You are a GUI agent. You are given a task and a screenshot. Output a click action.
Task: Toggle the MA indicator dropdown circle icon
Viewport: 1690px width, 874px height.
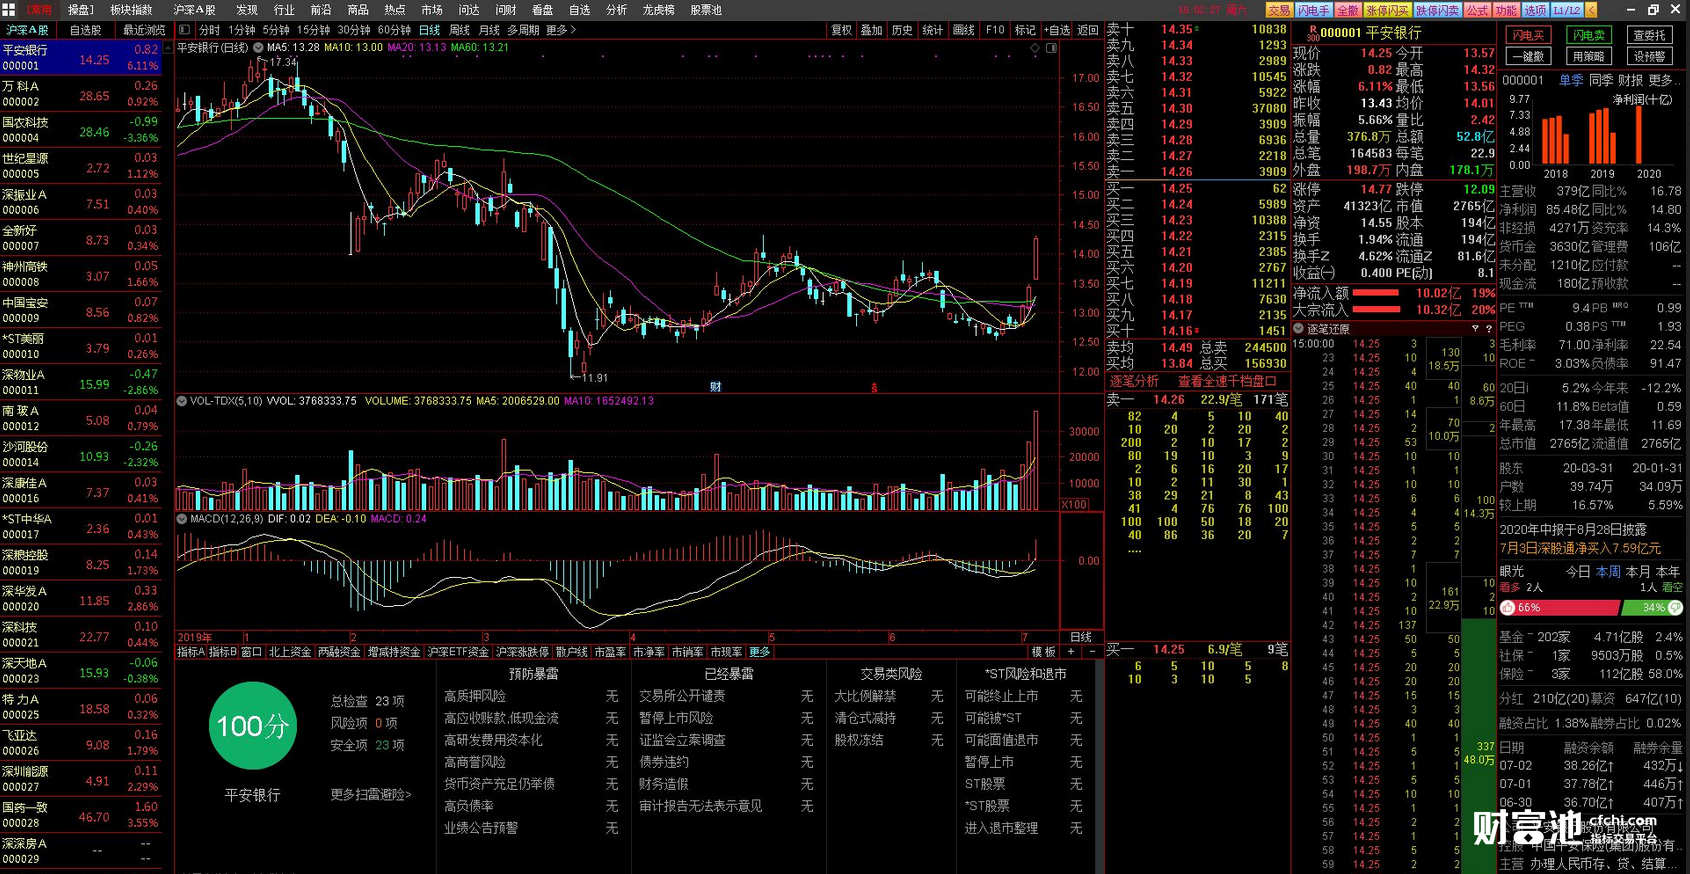coord(258,47)
